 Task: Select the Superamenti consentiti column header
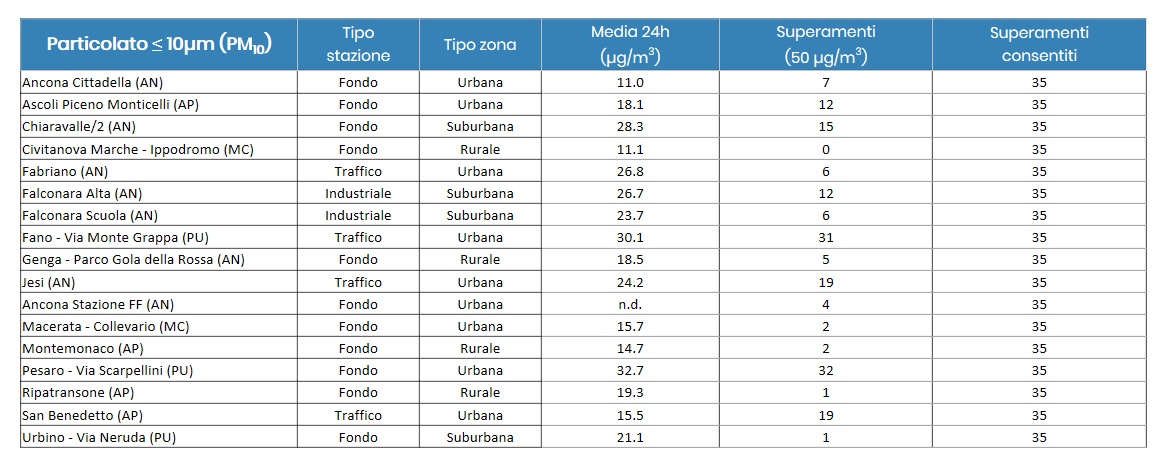tap(1038, 45)
